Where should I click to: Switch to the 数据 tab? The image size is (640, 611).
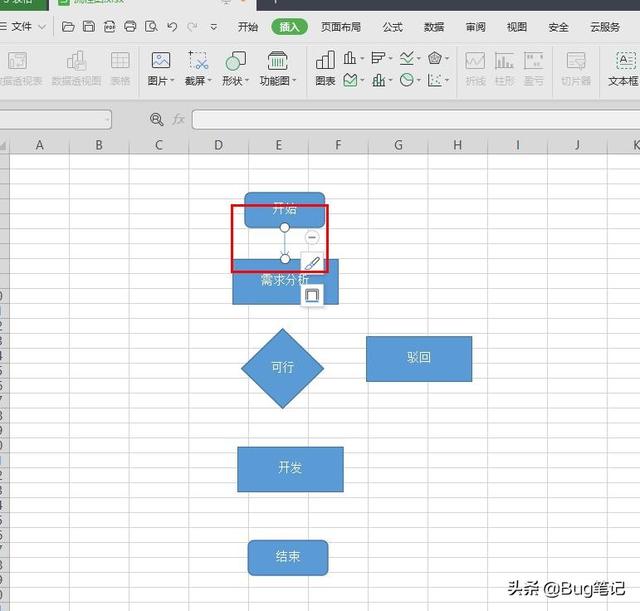(x=434, y=27)
